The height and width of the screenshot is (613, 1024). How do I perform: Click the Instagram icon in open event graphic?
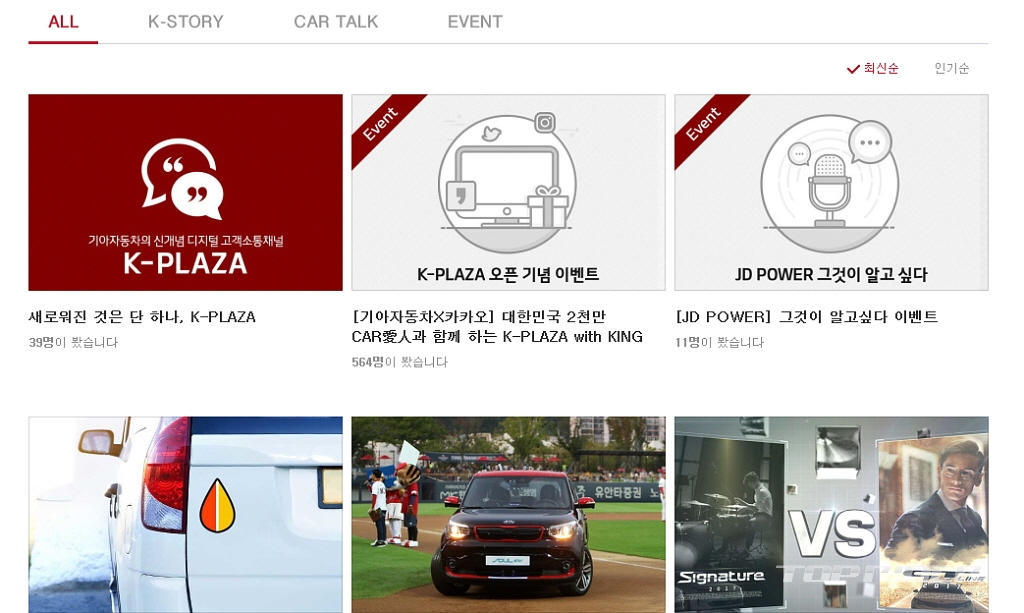pyautogui.click(x=545, y=123)
